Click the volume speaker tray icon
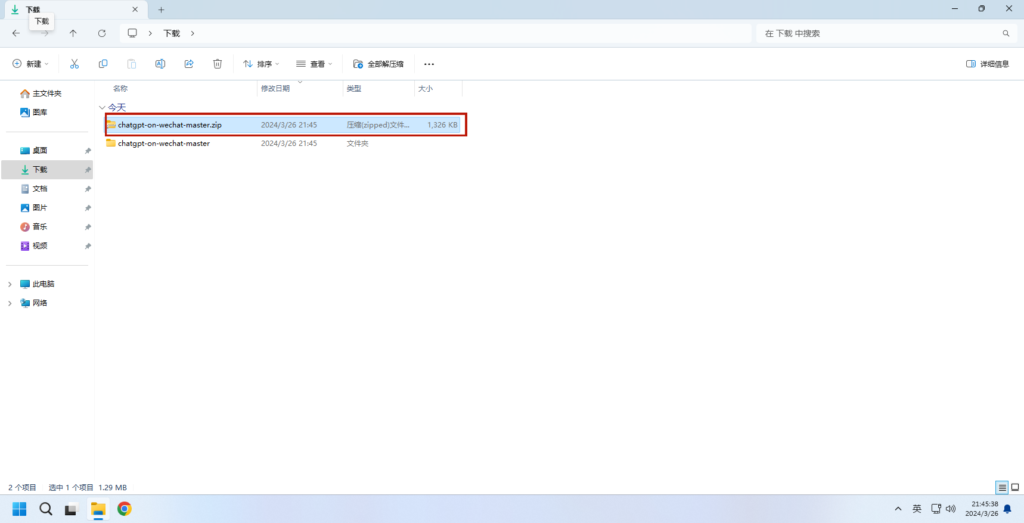Image resolution: width=1024 pixels, height=523 pixels. [x=951, y=509]
